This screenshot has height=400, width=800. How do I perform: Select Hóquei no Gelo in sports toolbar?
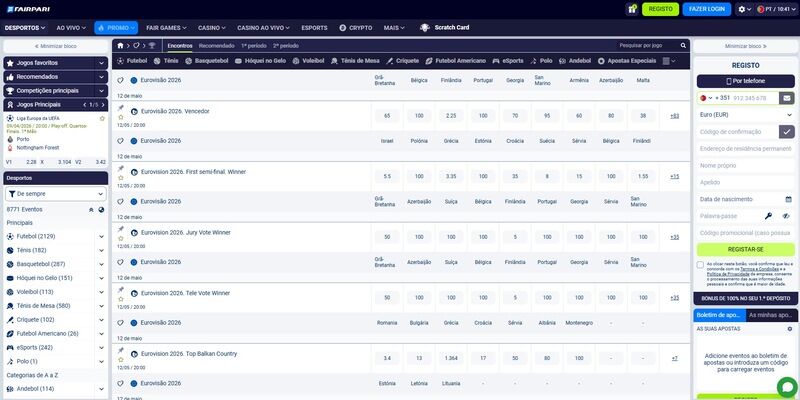point(261,61)
